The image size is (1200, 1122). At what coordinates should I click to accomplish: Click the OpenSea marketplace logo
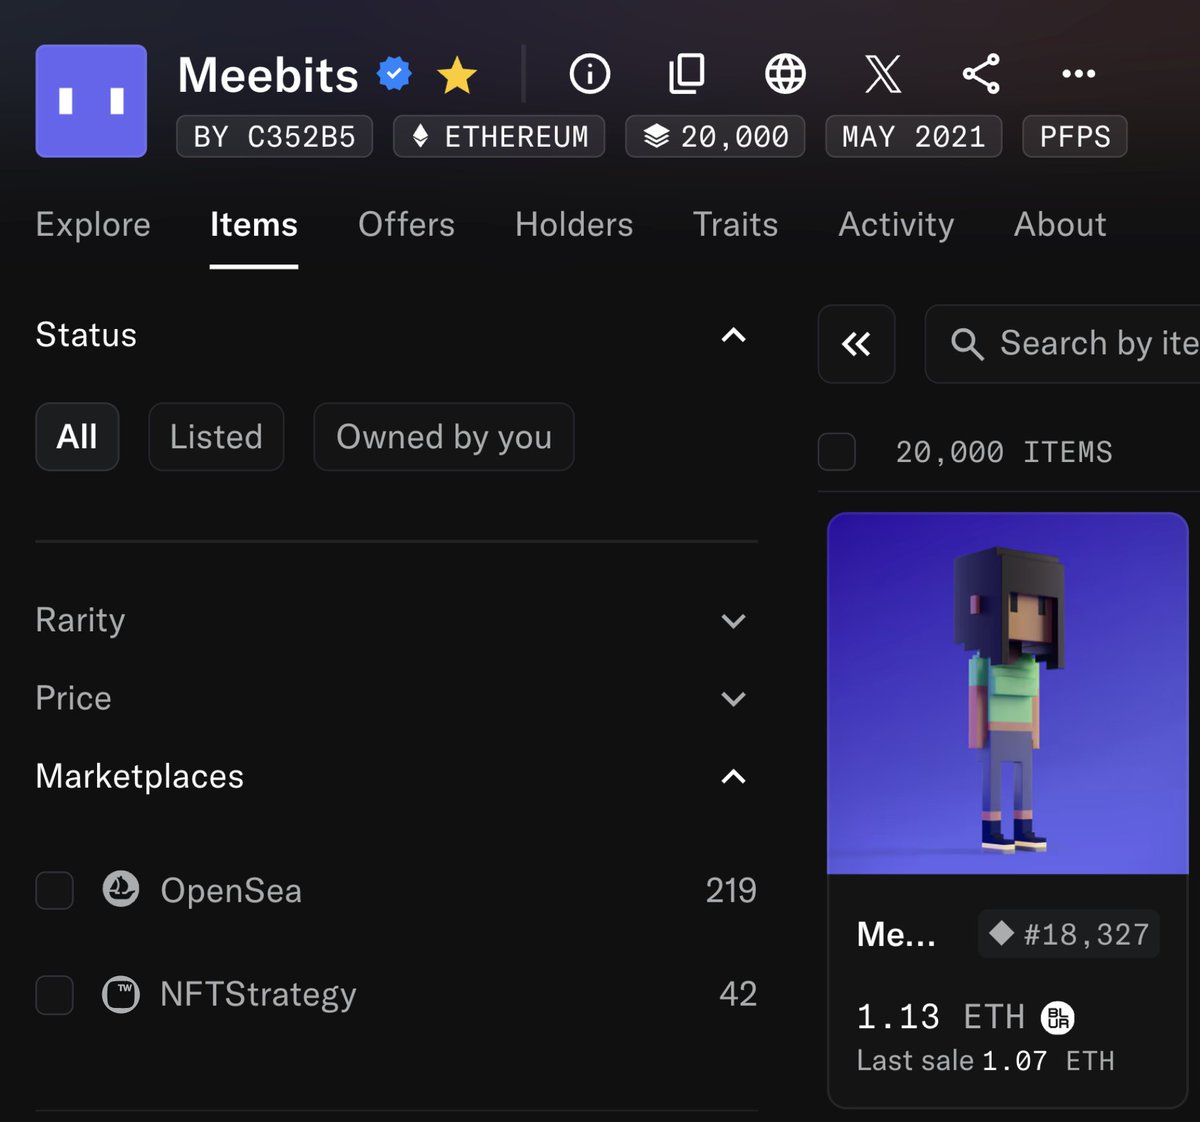[121, 888]
